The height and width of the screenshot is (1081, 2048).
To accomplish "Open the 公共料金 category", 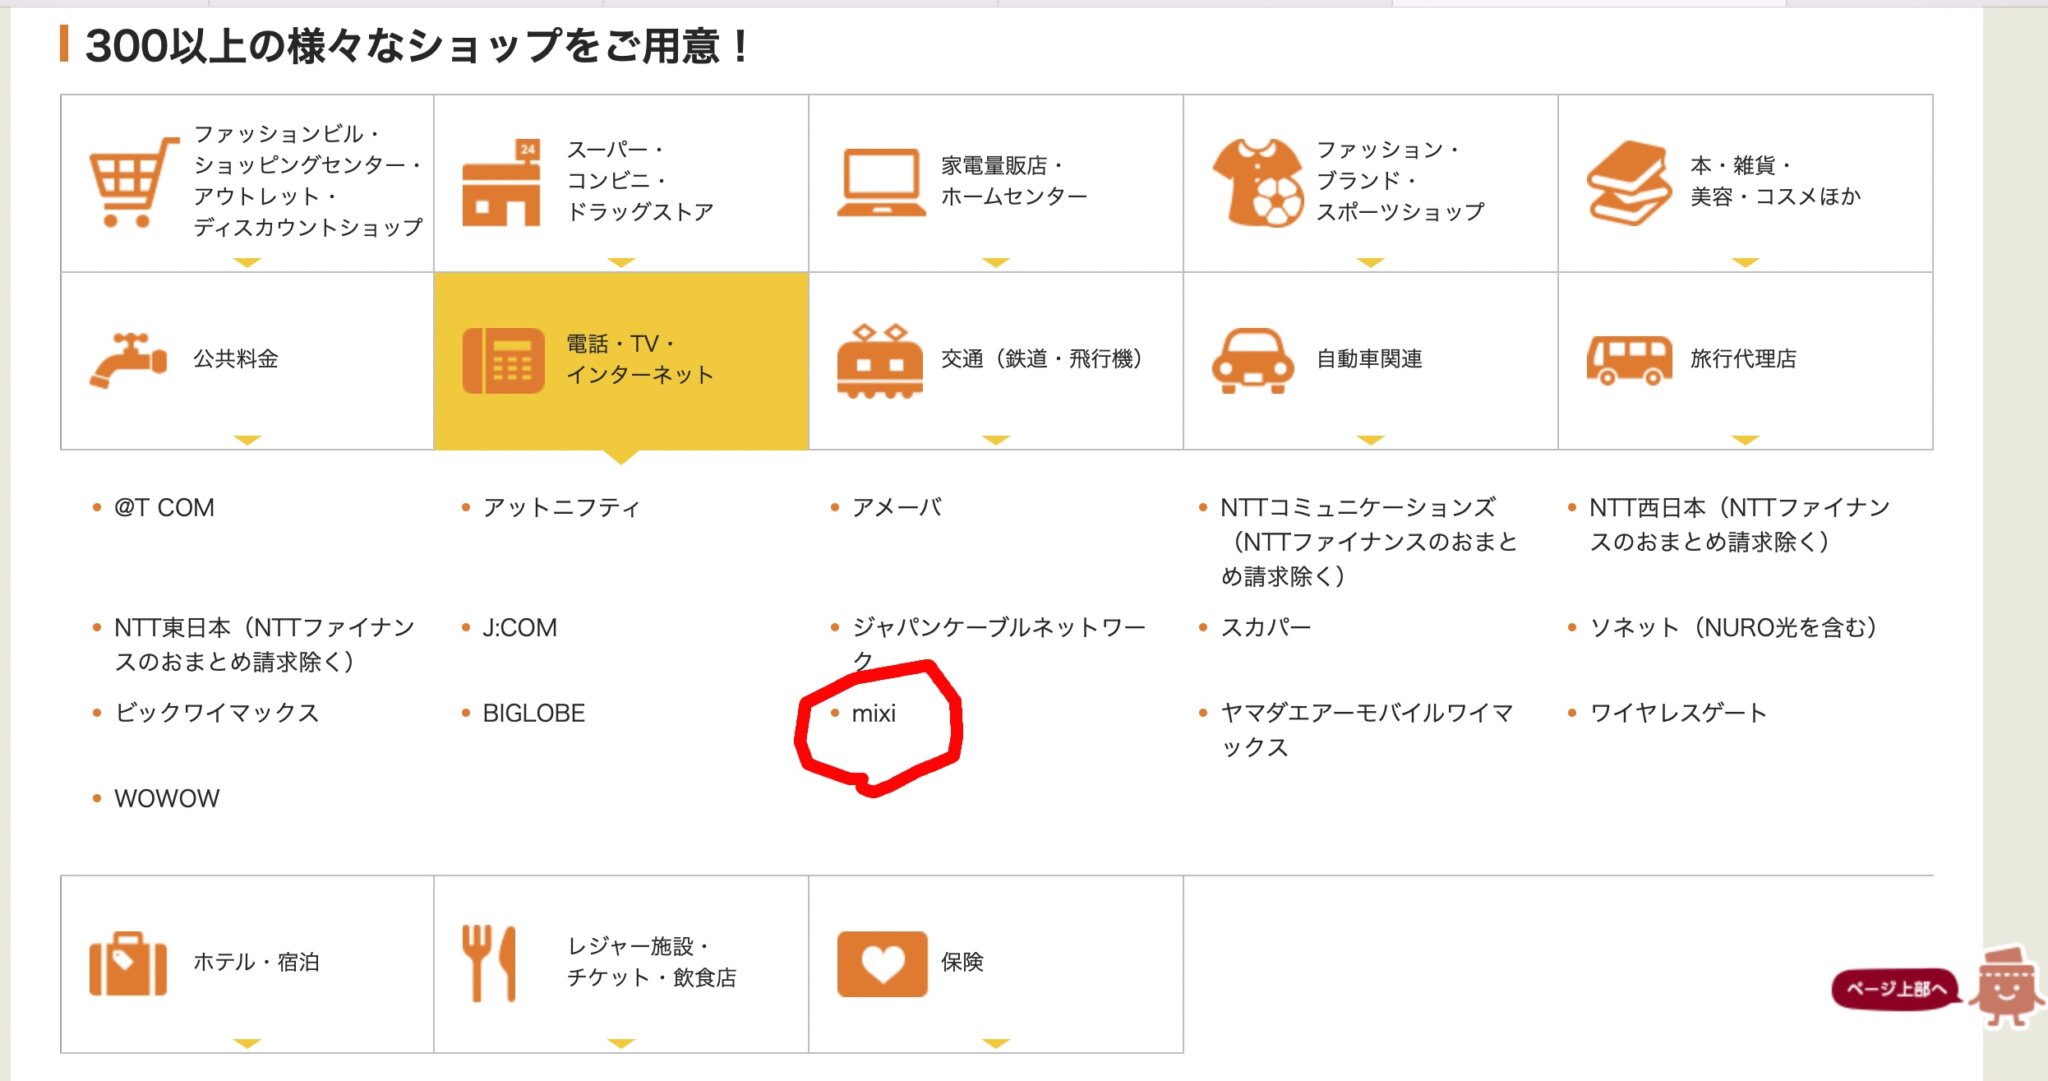I will point(247,361).
